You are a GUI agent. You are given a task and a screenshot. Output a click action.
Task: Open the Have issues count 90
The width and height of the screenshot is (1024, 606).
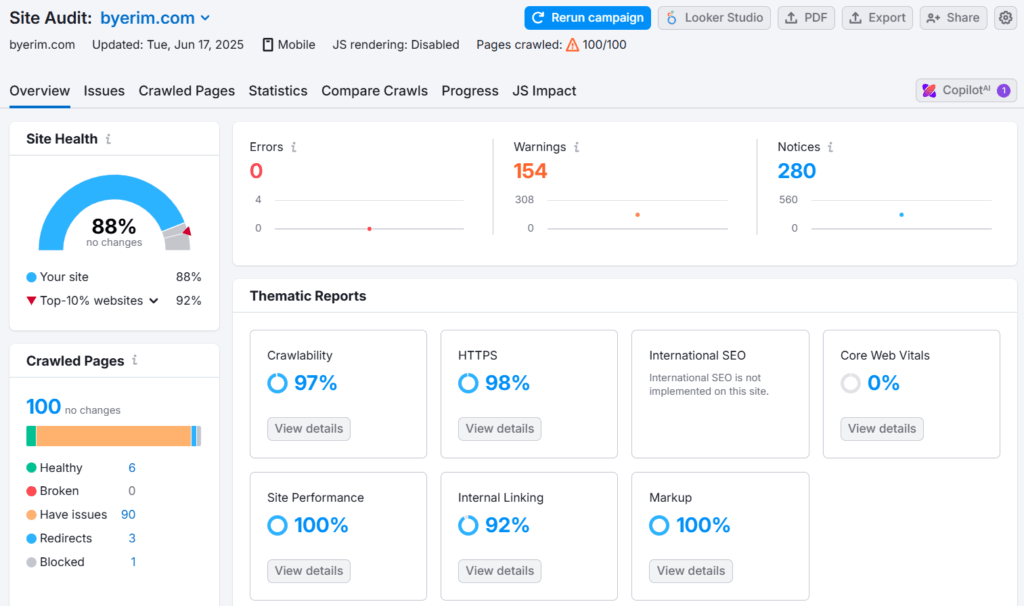128,515
